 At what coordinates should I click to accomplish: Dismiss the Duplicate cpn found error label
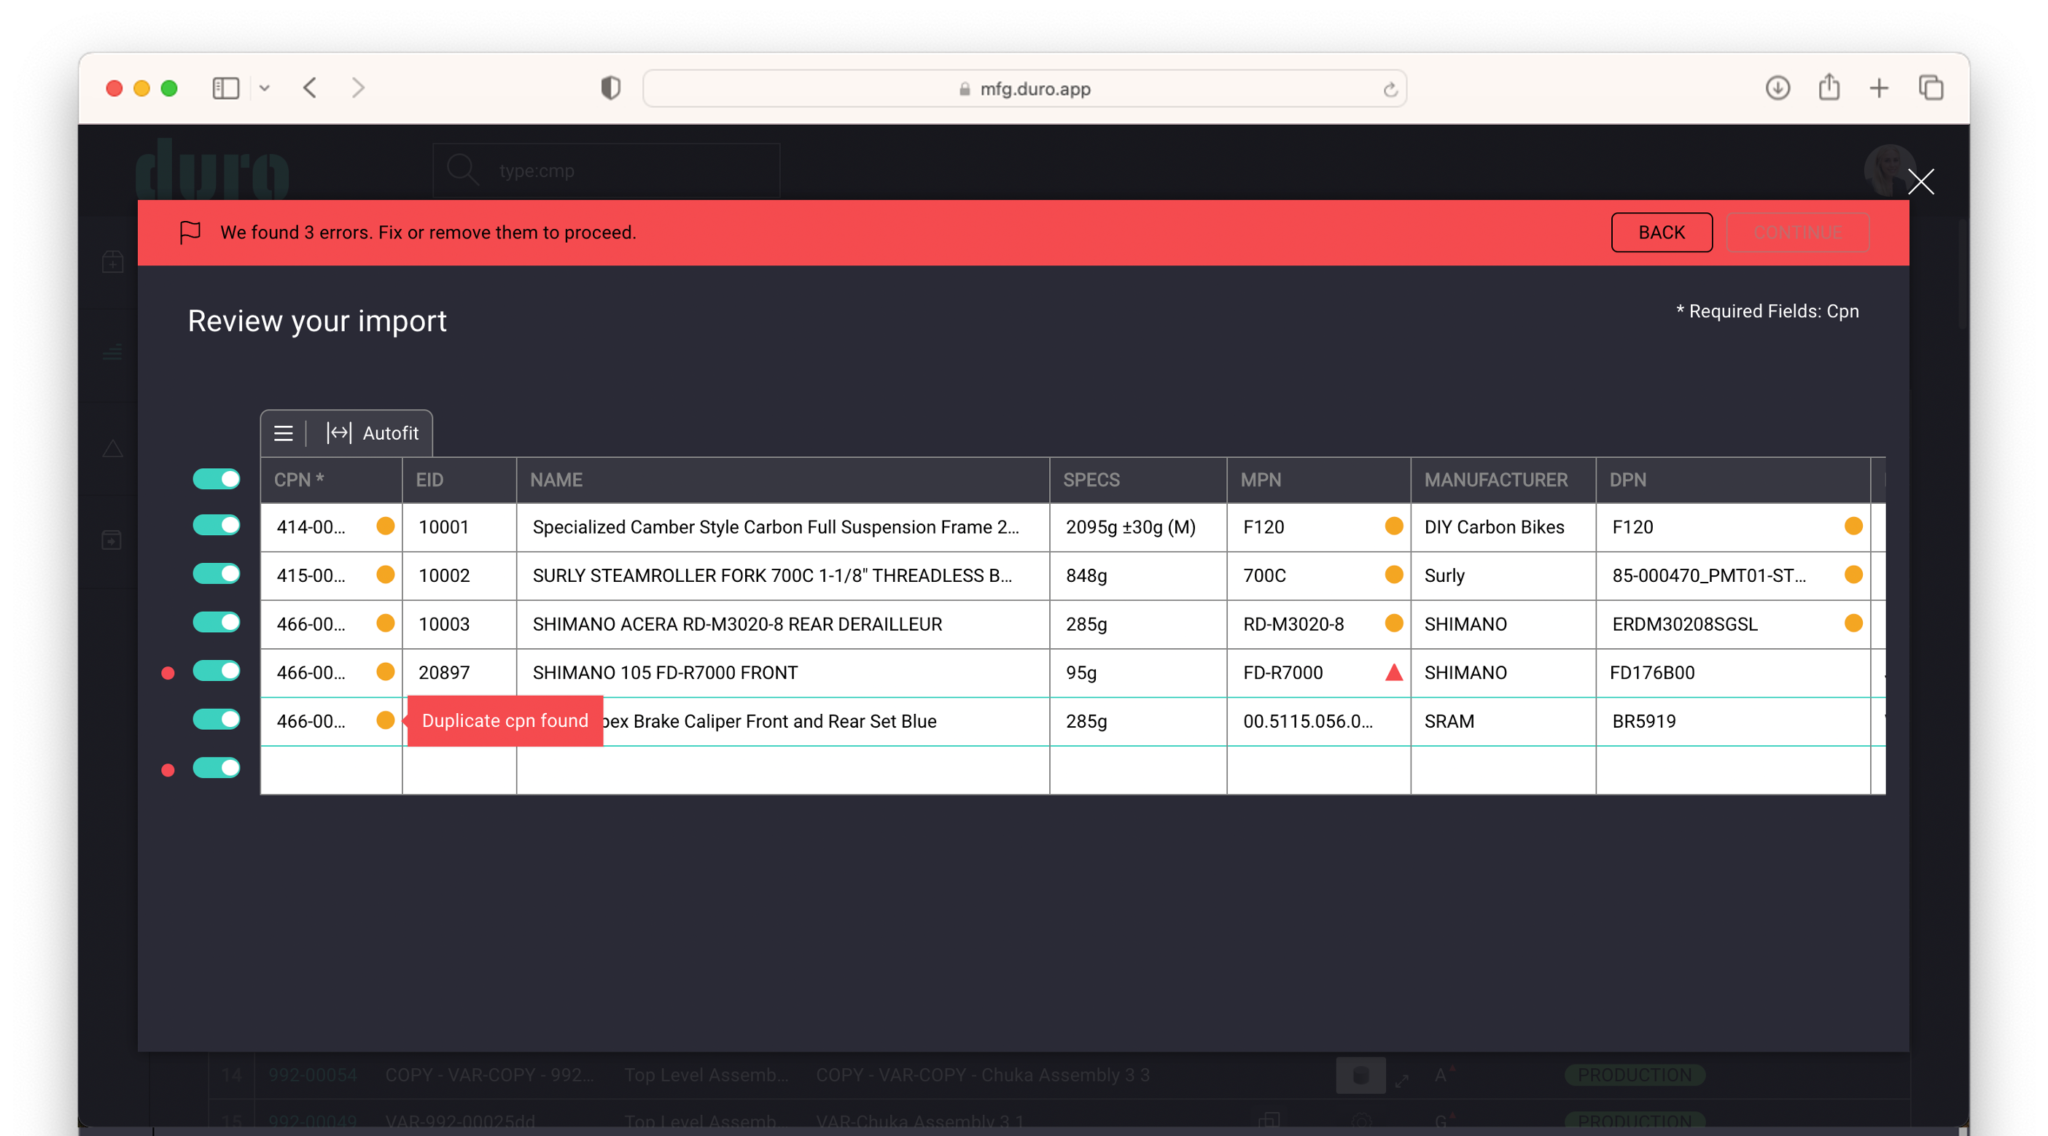[504, 720]
